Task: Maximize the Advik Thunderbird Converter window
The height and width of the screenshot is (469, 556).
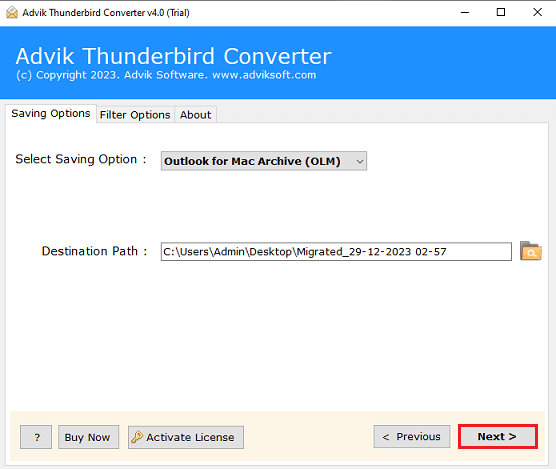Action: click(x=501, y=13)
